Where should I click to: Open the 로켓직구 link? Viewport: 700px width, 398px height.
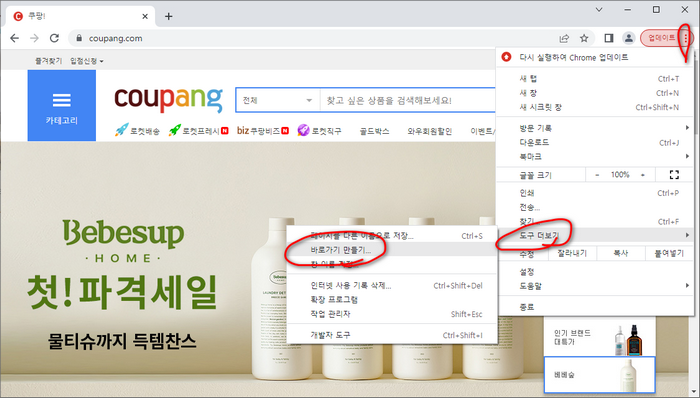click(320, 131)
